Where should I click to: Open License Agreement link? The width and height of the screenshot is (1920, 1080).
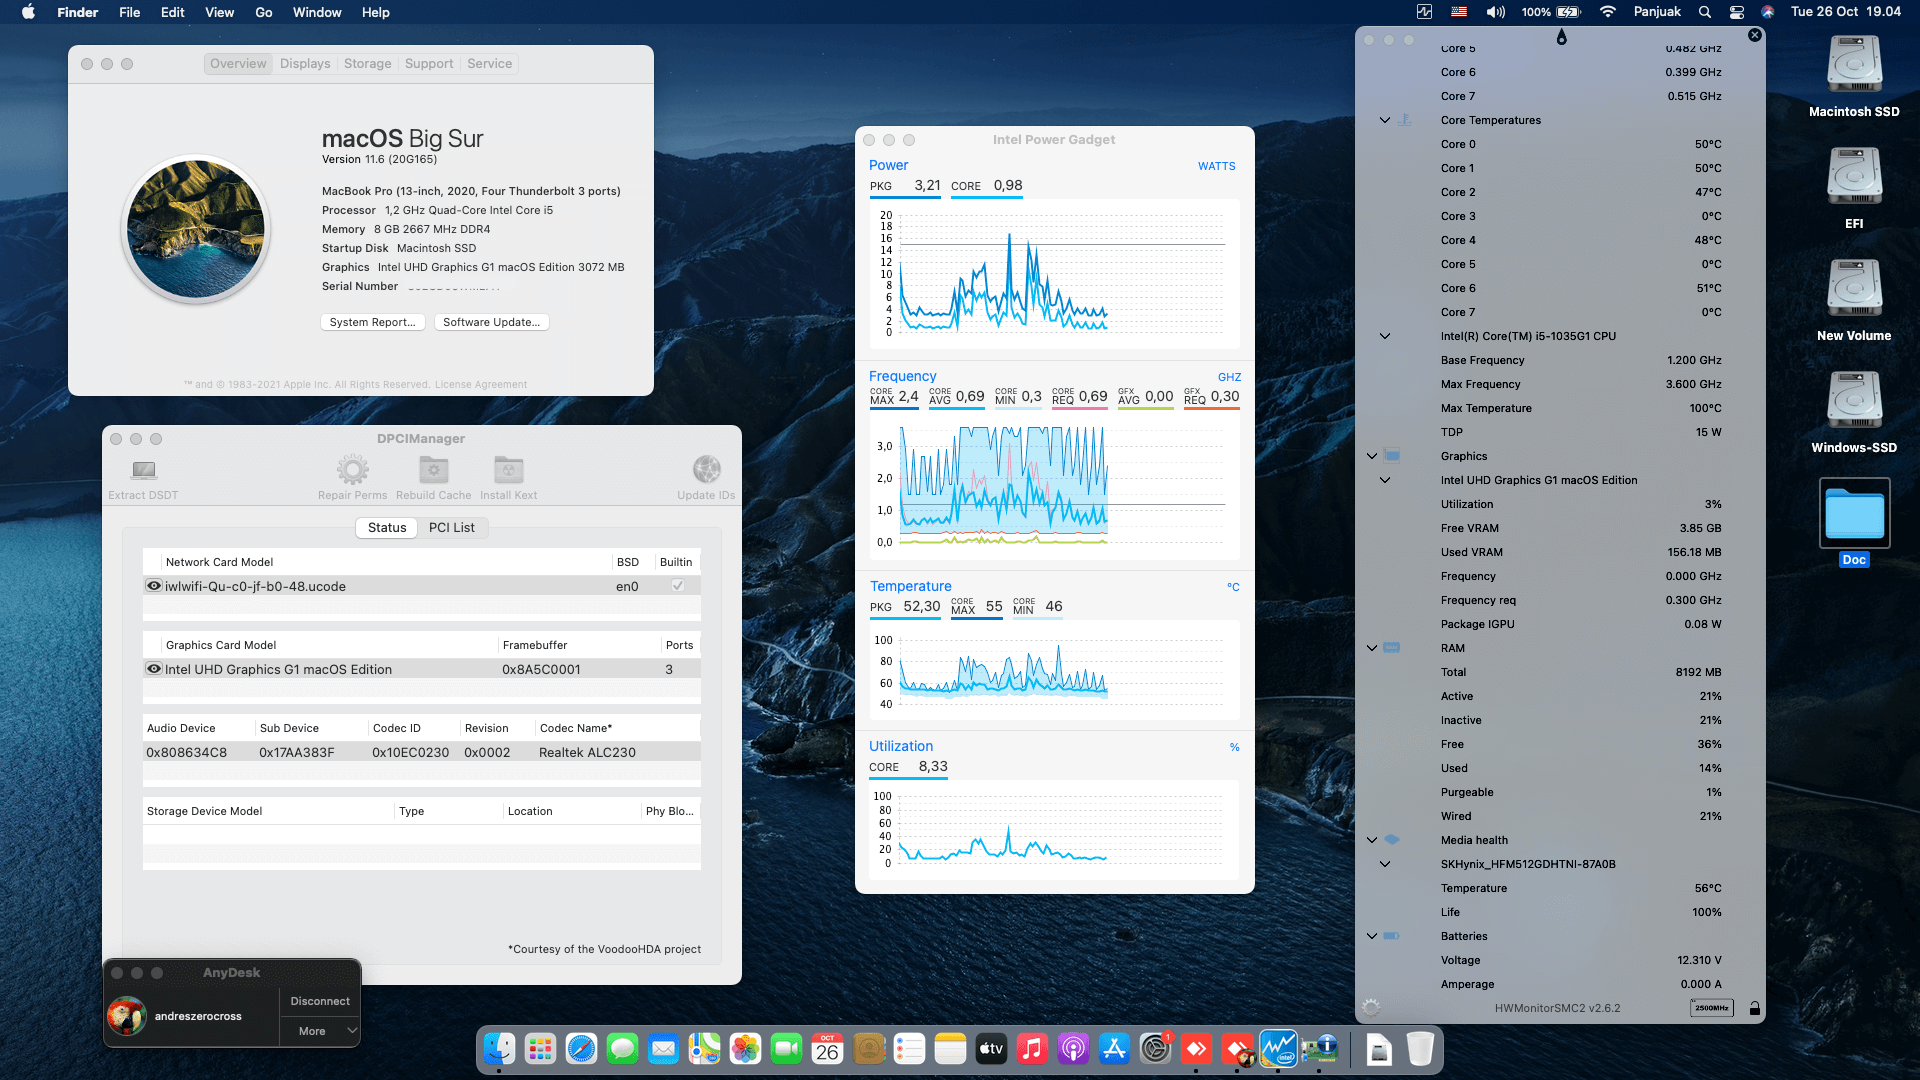point(481,384)
